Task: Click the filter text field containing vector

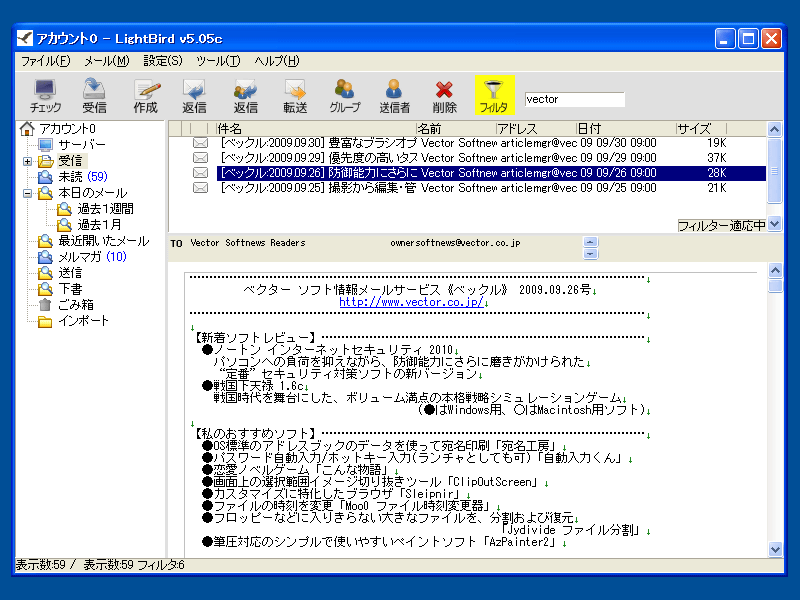Action: (x=574, y=99)
